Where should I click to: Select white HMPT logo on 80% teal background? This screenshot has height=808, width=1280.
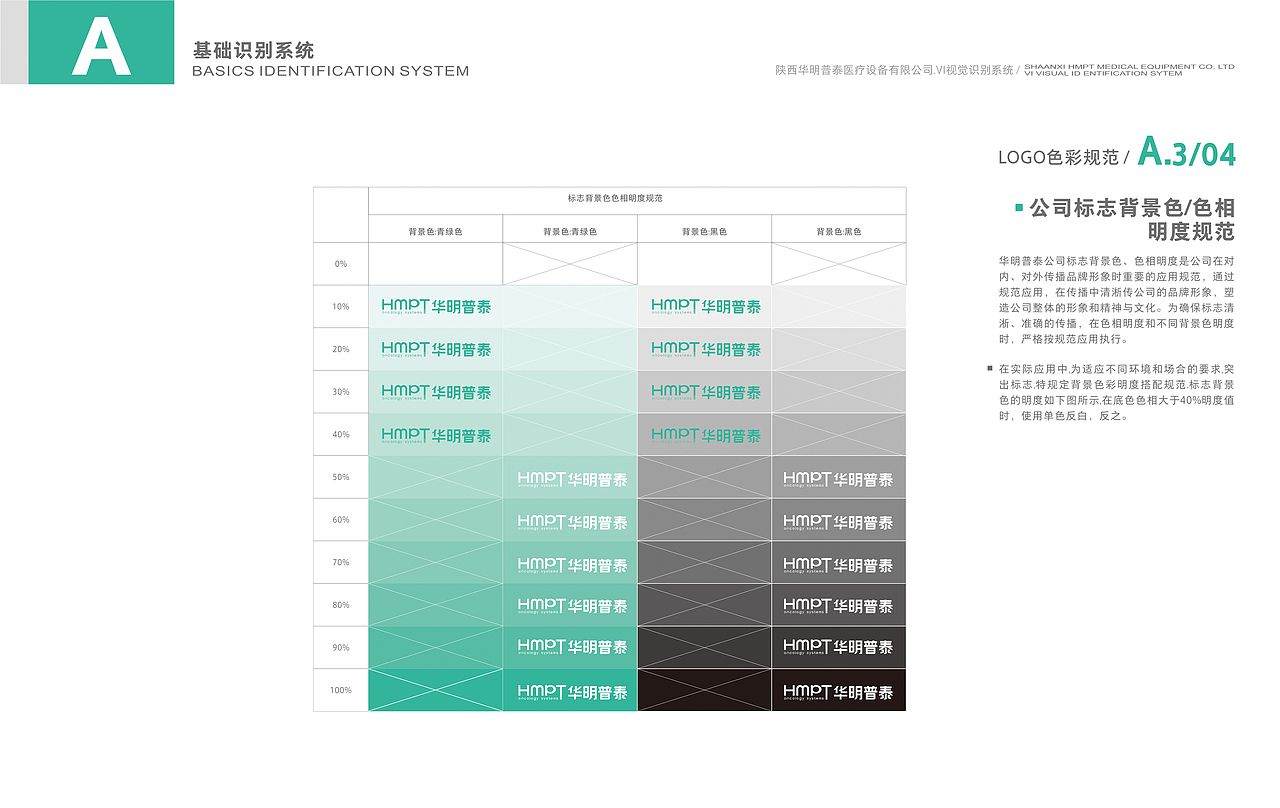573,606
